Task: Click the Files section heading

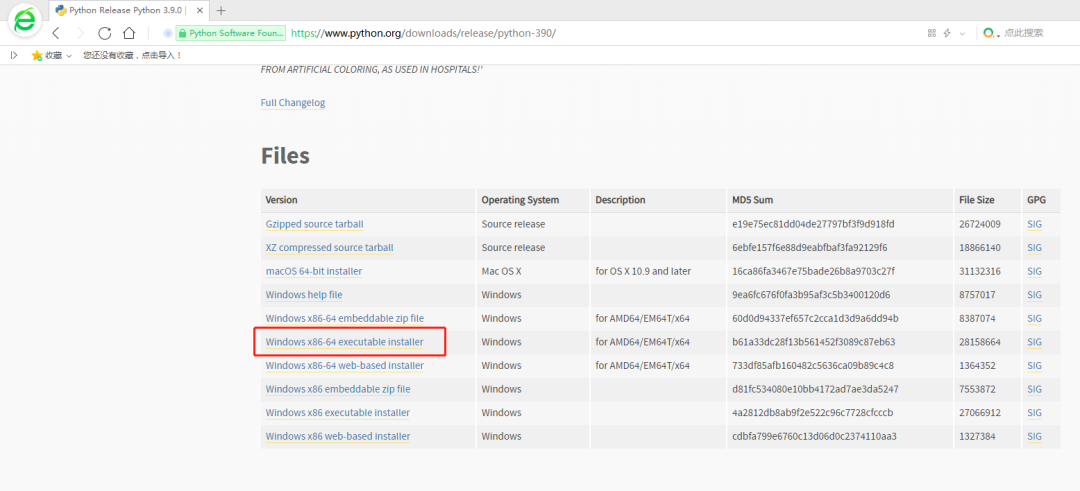Action: pos(285,156)
